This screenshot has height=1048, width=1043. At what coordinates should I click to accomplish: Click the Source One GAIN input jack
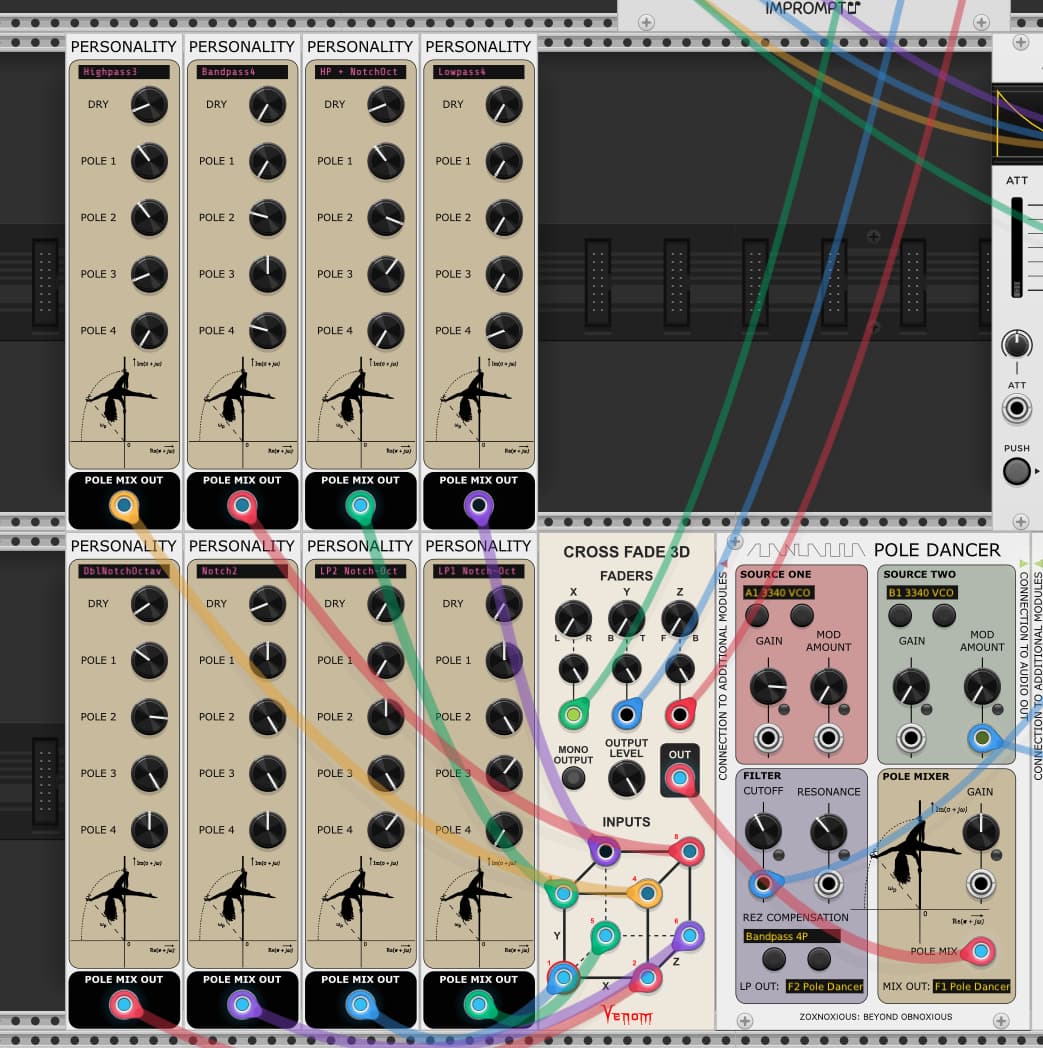(769, 738)
